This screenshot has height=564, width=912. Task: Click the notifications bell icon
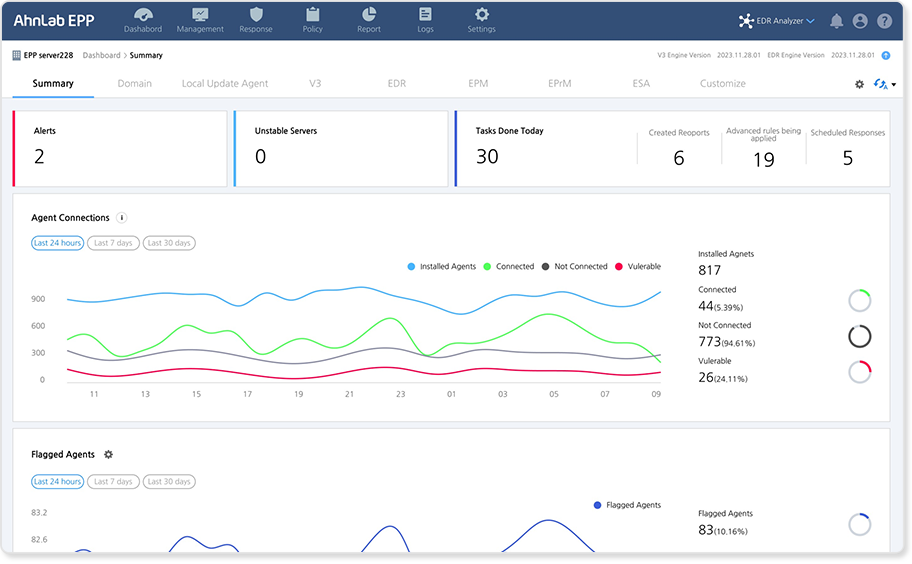[836, 21]
